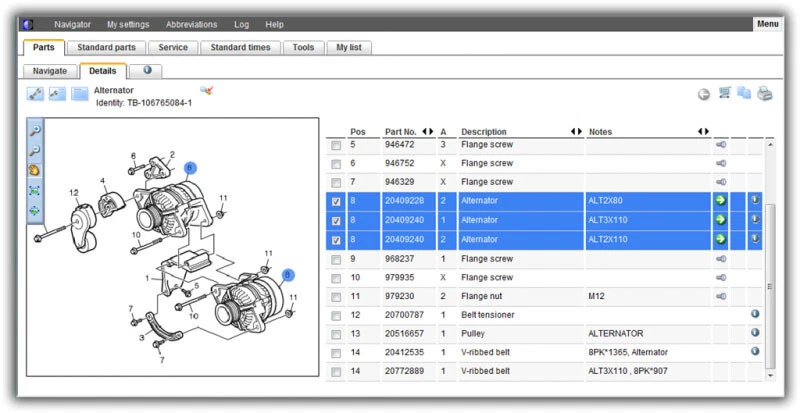Click the fit whole image green arrows icon
The width and height of the screenshot is (800, 413).
point(35,210)
